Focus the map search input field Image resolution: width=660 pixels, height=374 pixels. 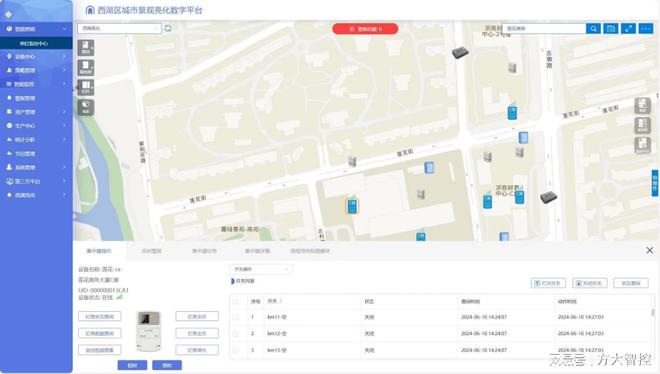pos(544,29)
